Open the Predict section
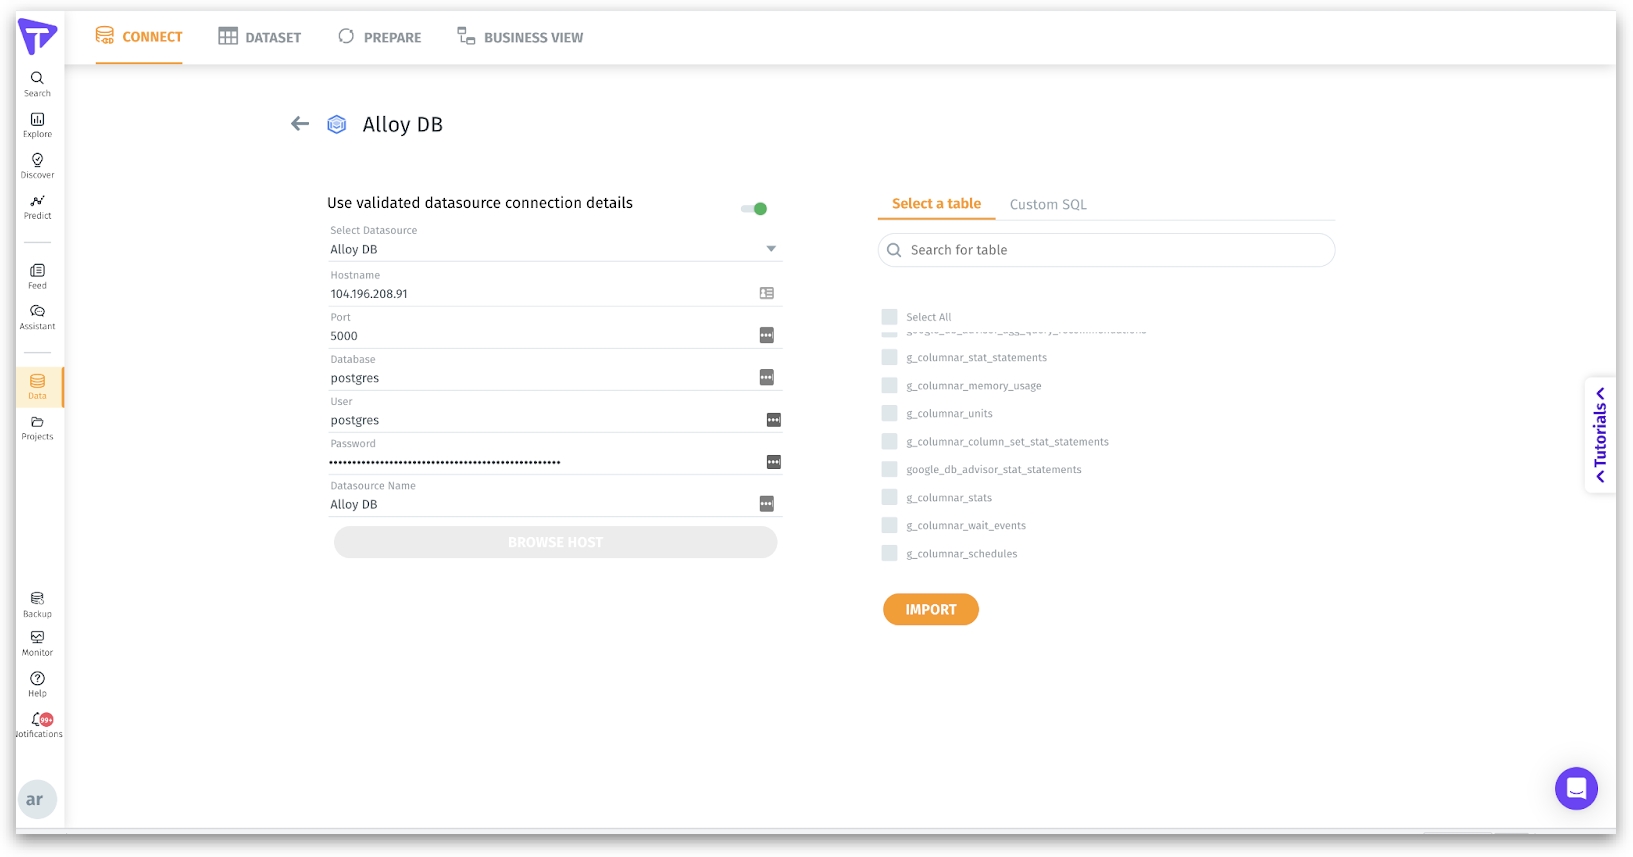The width and height of the screenshot is (1633, 857). pyautogui.click(x=37, y=207)
